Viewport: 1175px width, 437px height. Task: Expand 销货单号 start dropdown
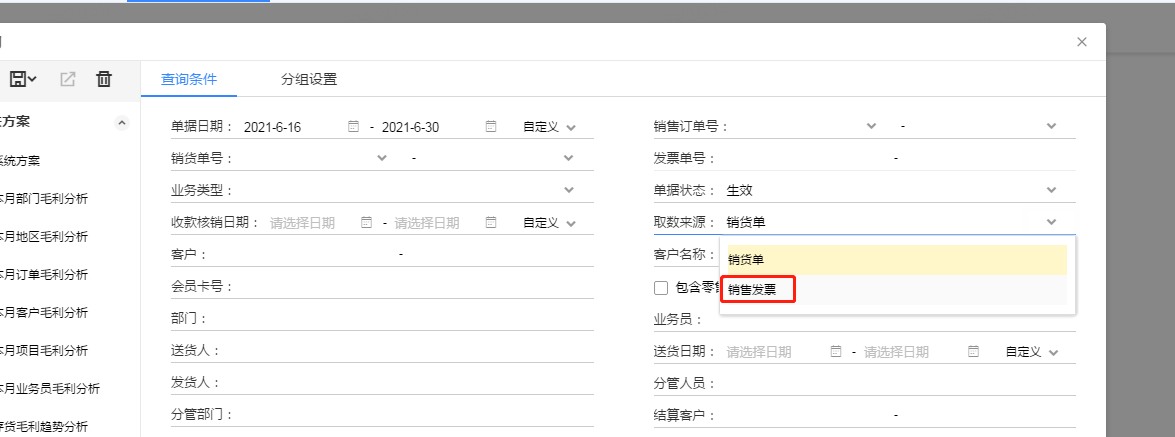coord(382,158)
